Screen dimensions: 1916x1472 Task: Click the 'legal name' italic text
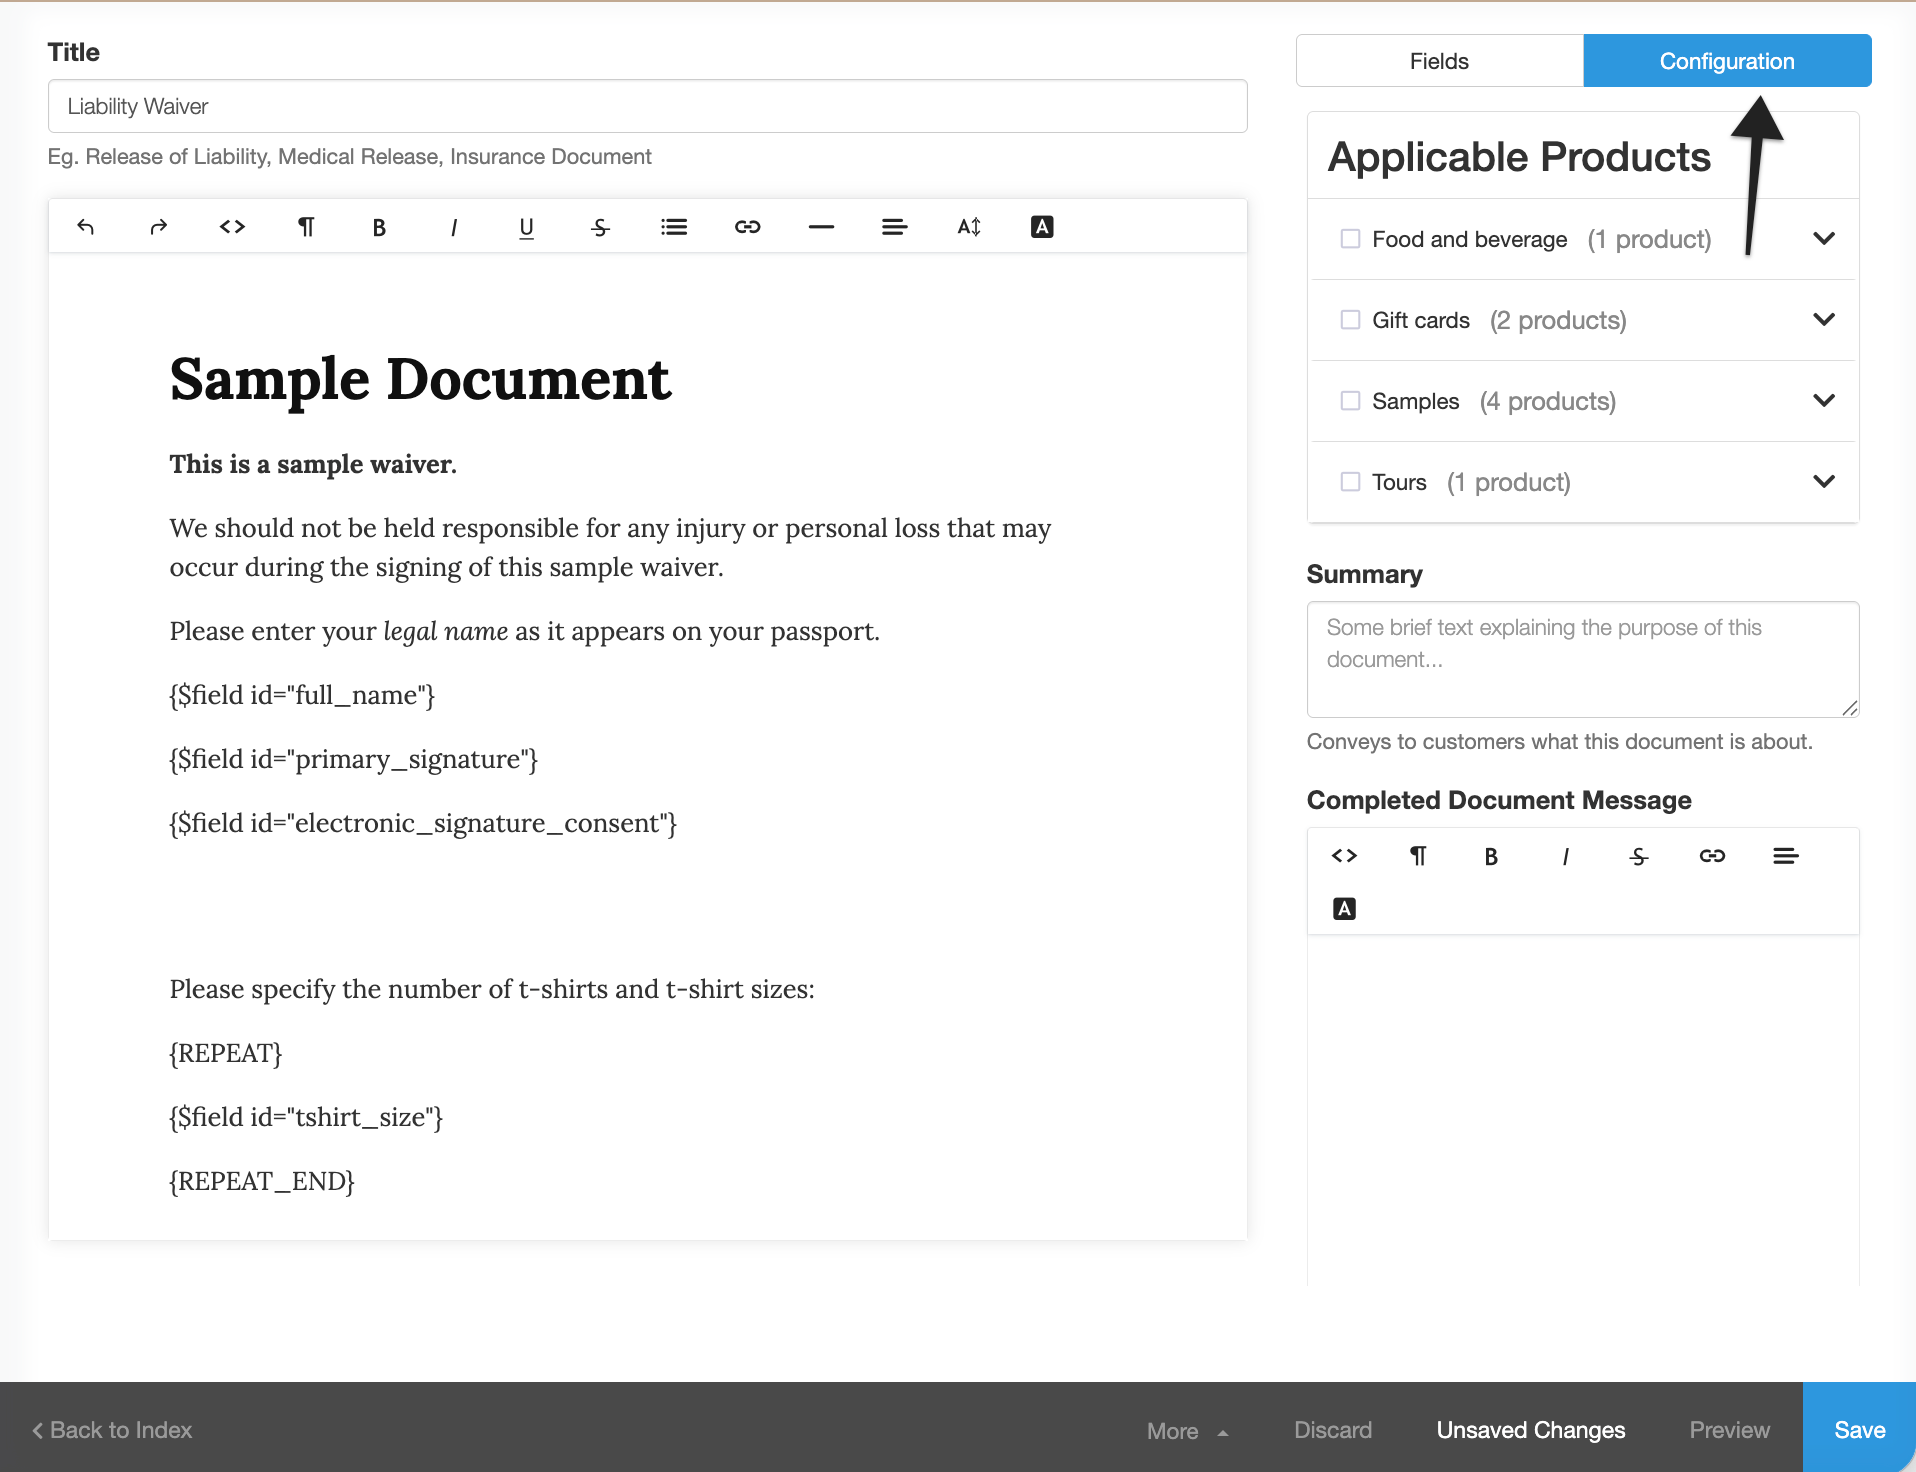[x=446, y=631]
